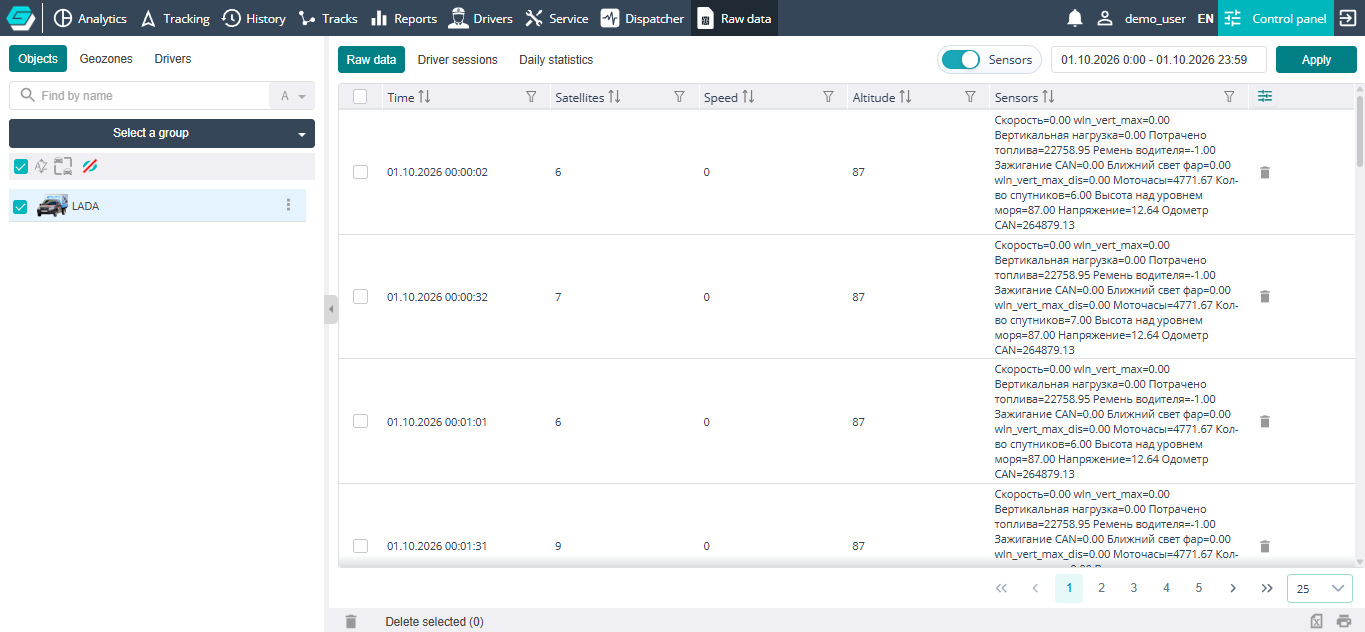Viewport: 1365px width, 632px height.
Task: Delete the 00:00:32 record using its trash icon
Action: (x=1265, y=297)
